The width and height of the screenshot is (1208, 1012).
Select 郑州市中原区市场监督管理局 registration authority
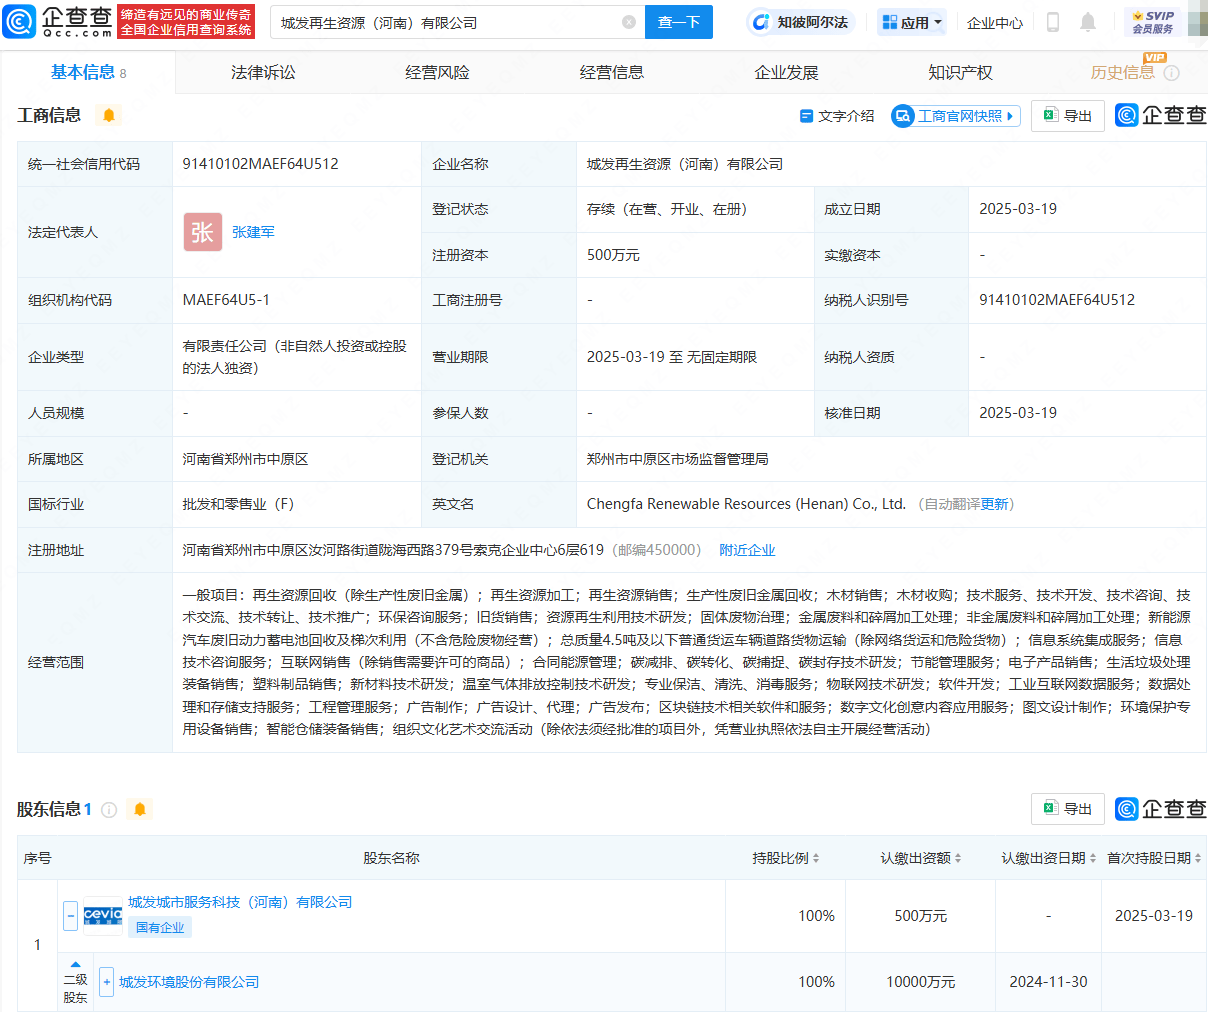678,459
